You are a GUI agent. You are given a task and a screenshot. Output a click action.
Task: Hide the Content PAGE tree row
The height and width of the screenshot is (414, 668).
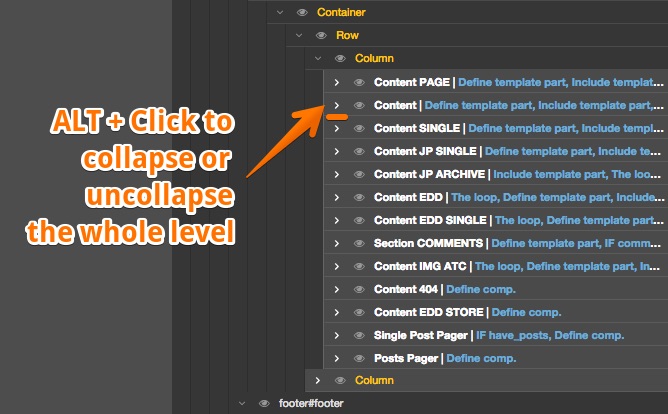pyautogui.click(x=359, y=82)
